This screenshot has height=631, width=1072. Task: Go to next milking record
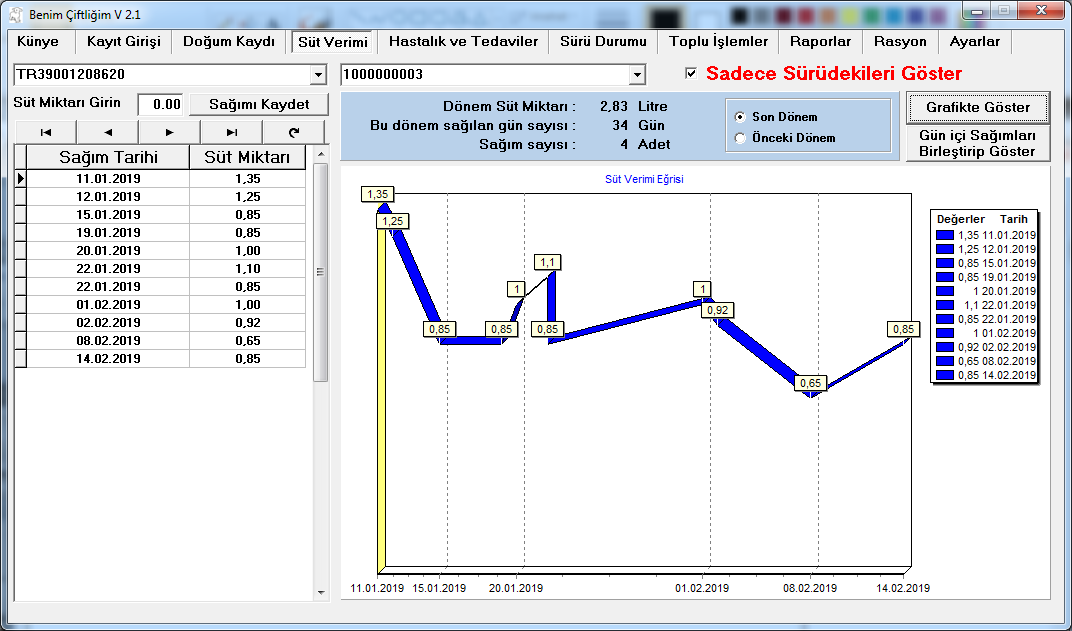pos(169,132)
